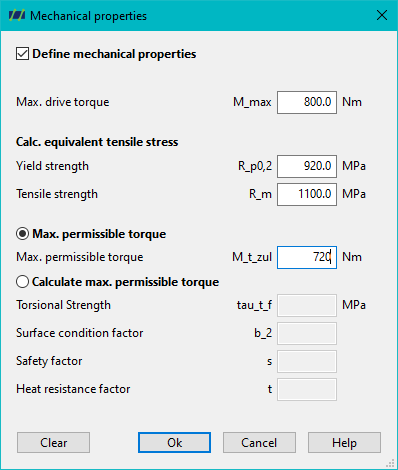Focus the M_max drive torque field
This screenshot has height=470, width=398.
[307, 102]
